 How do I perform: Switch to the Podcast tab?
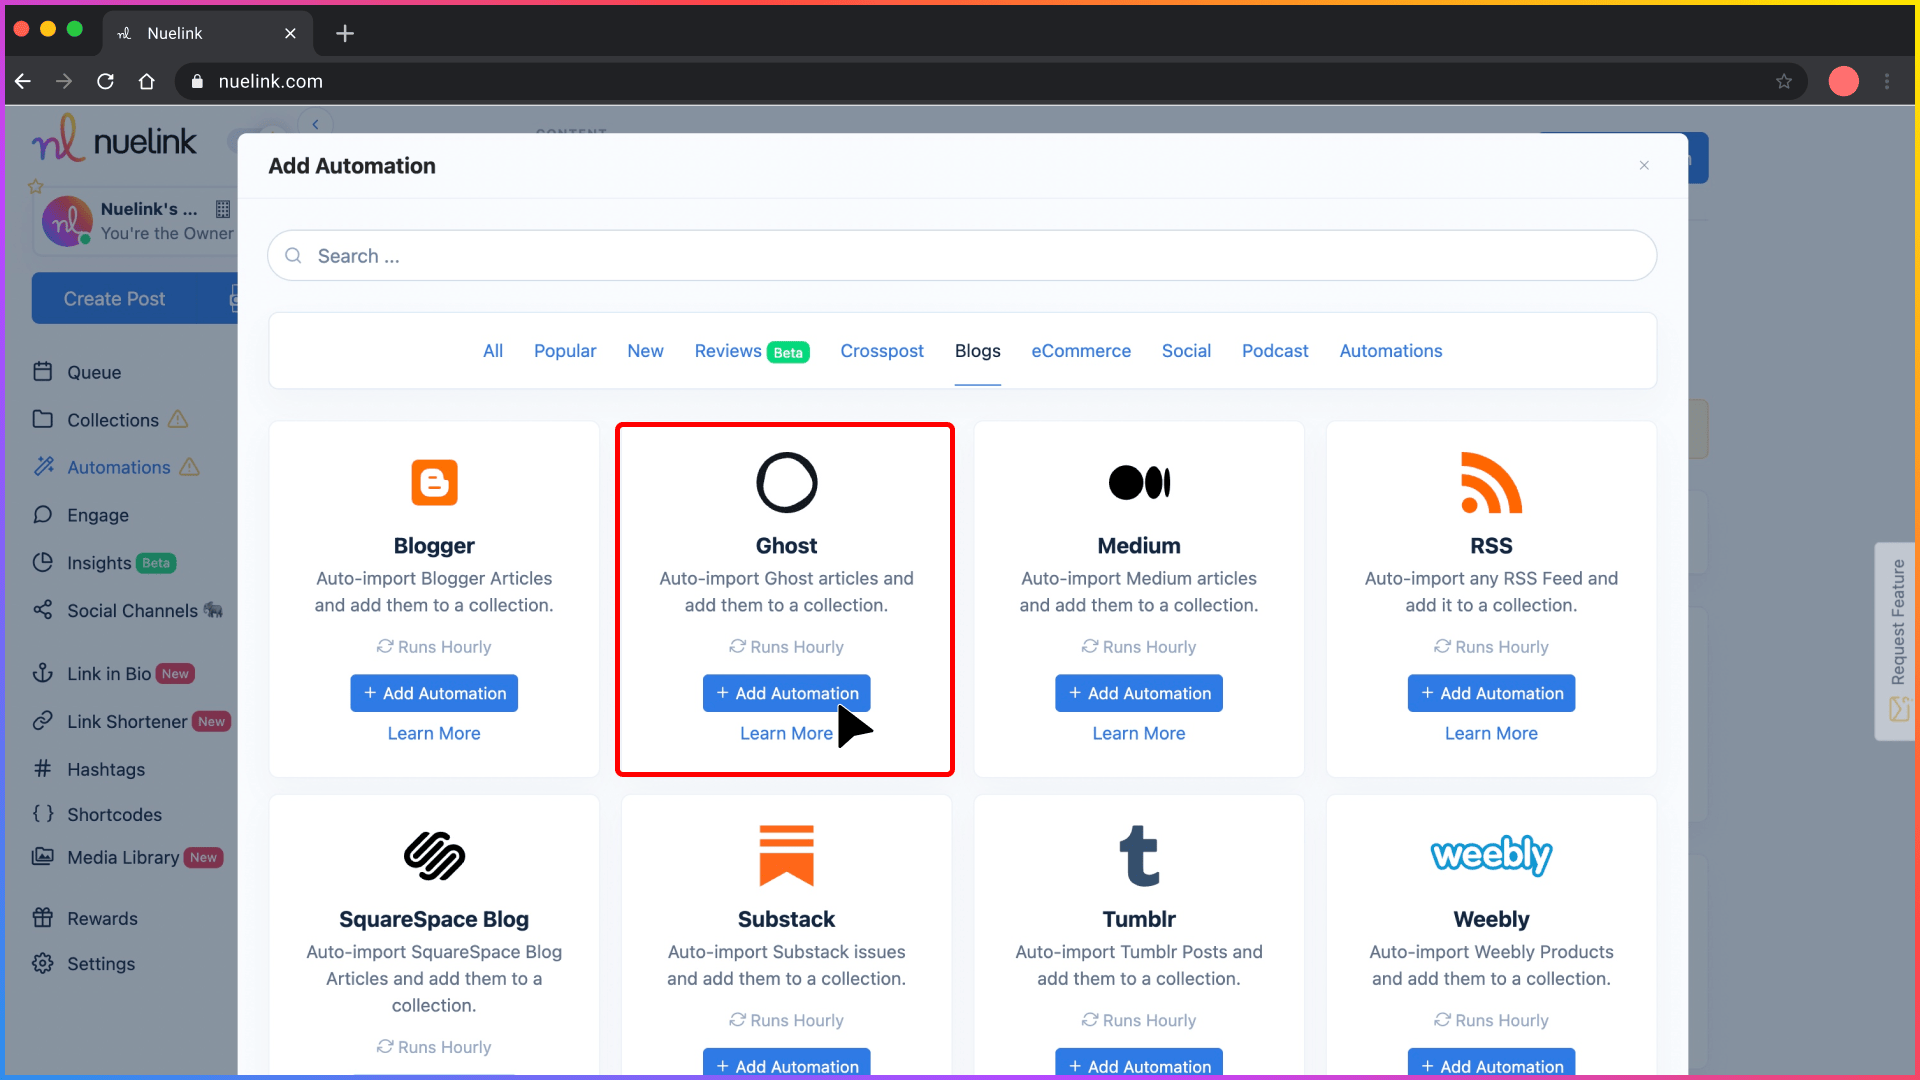(x=1275, y=351)
